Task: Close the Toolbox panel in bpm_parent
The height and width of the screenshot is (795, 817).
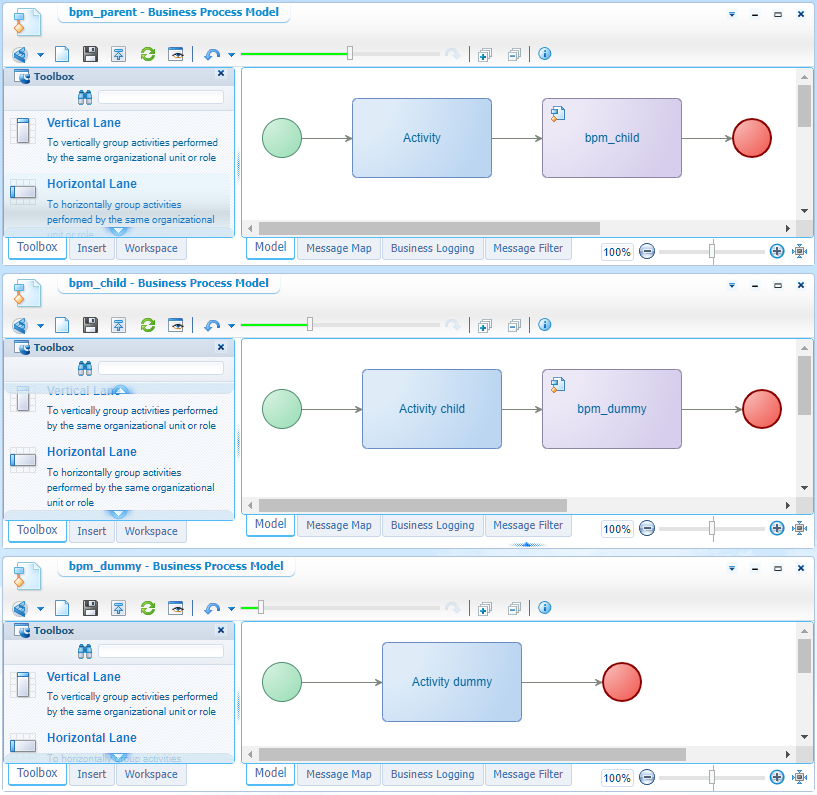Action: (220, 75)
